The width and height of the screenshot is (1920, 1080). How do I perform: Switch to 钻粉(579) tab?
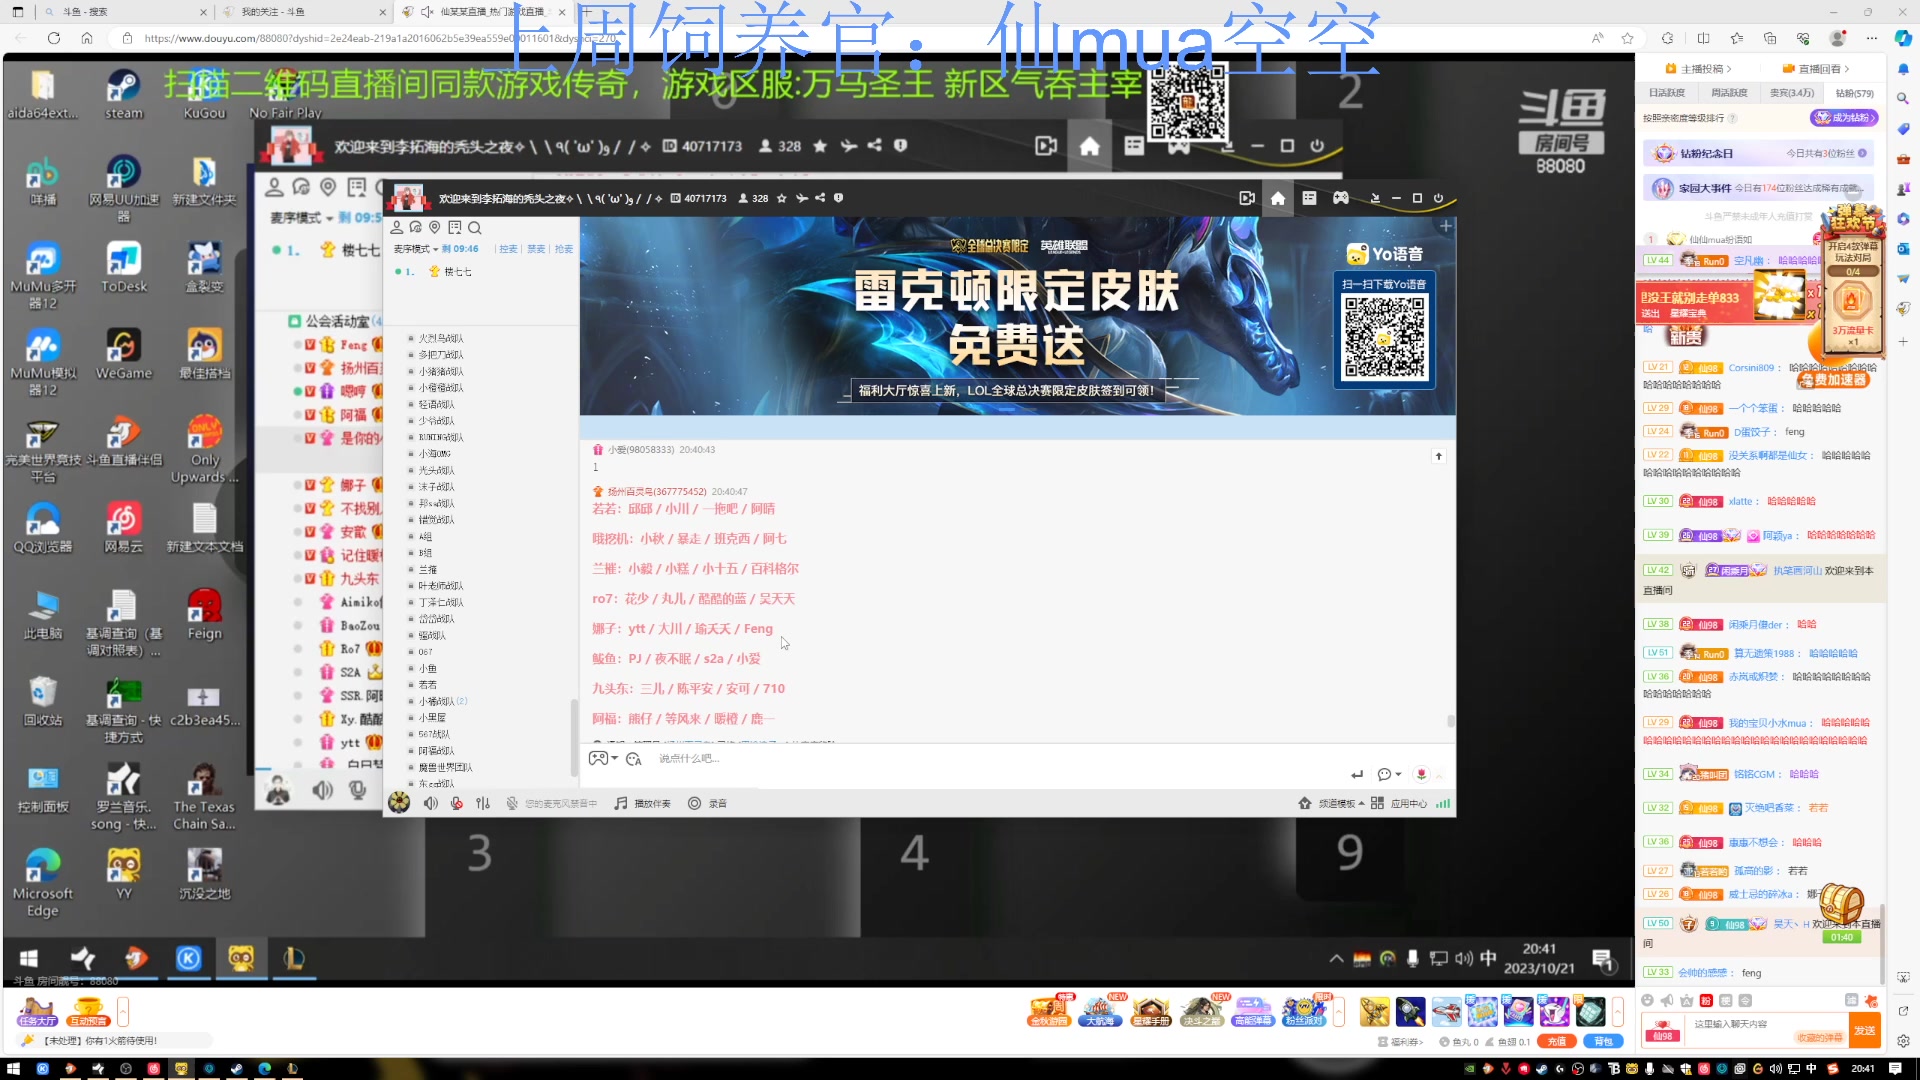1854,93
